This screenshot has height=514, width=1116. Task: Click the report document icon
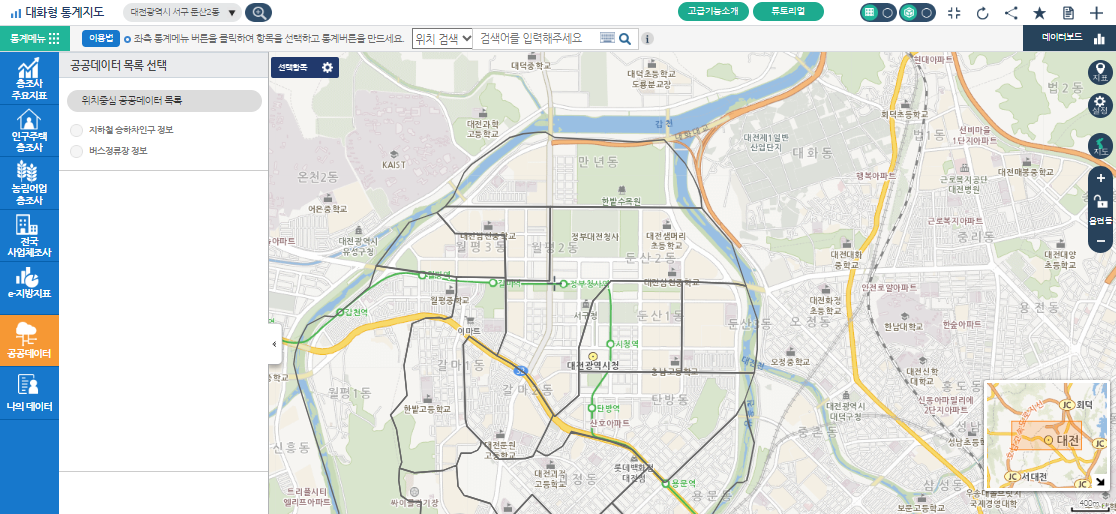coord(1068,13)
